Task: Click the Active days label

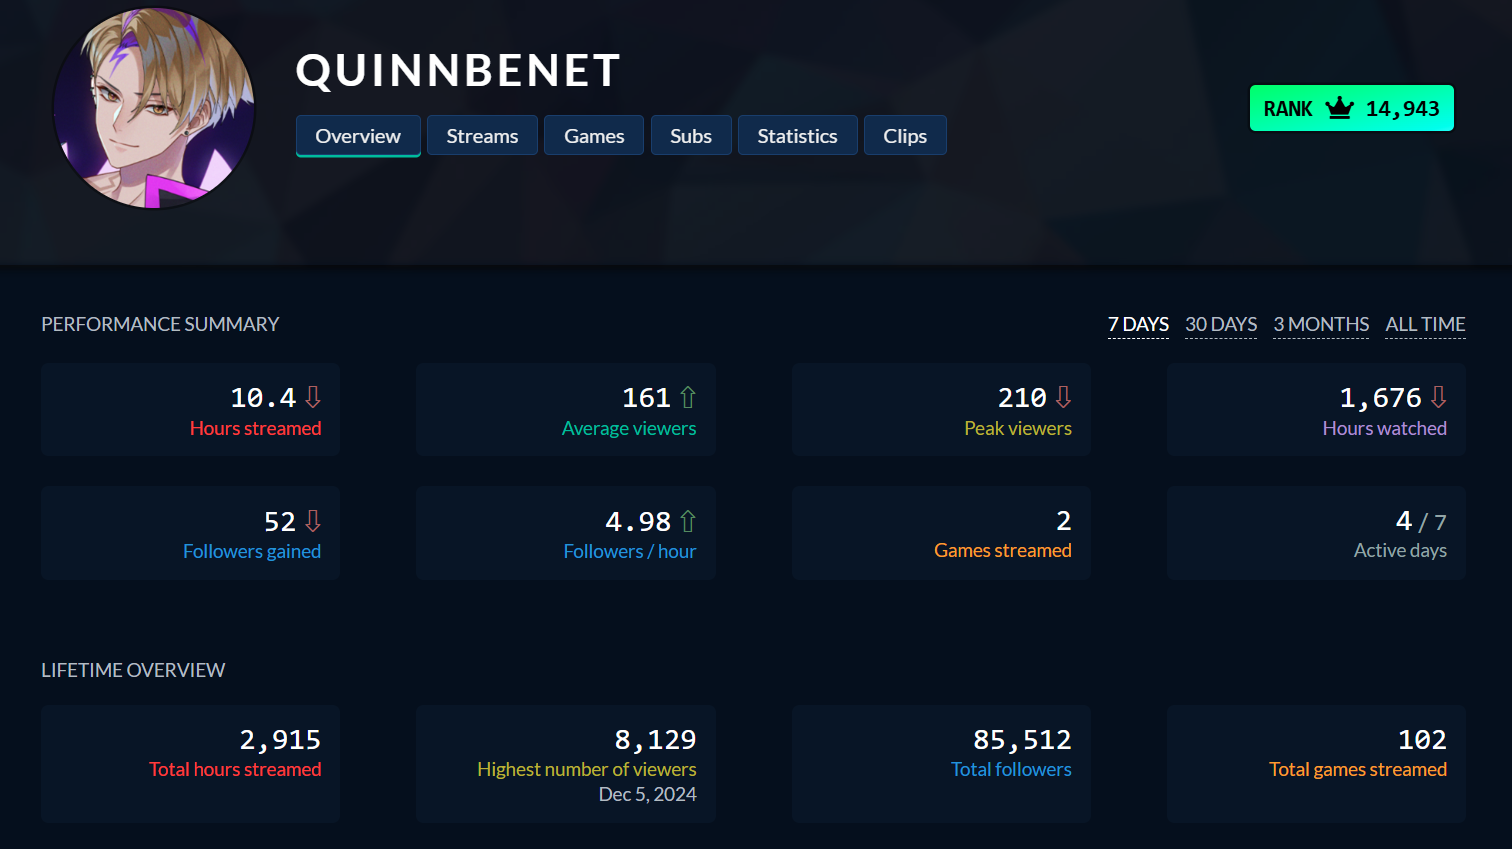Action: click(1400, 550)
